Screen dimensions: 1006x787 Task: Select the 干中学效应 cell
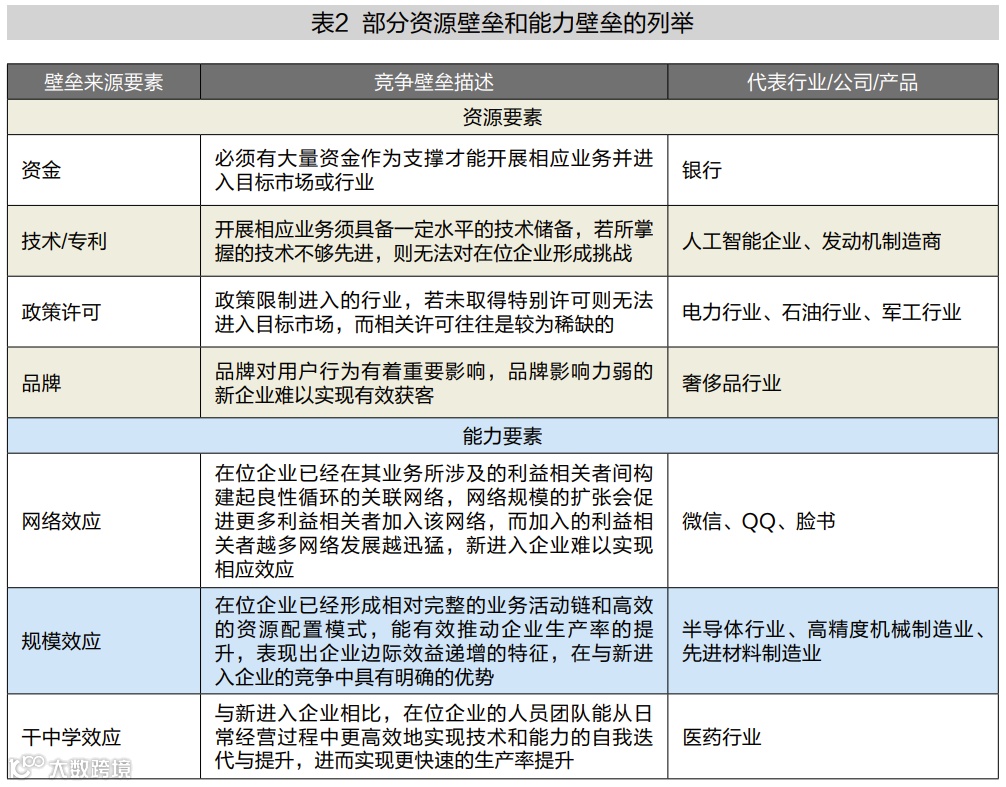pos(104,737)
